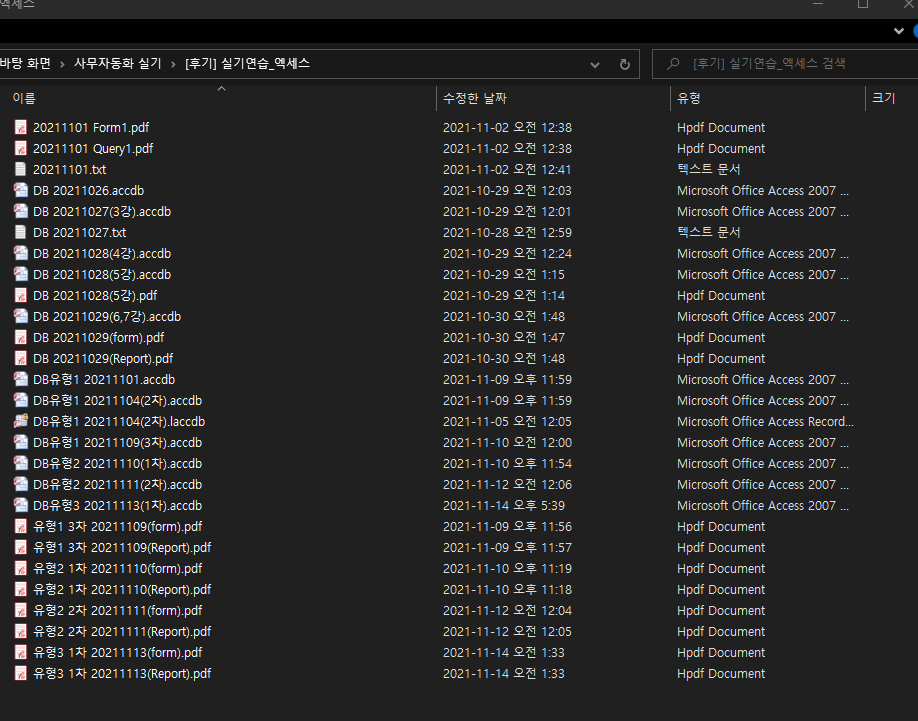Expand the ribbon with the top-right chevron

[x=901, y=31]
